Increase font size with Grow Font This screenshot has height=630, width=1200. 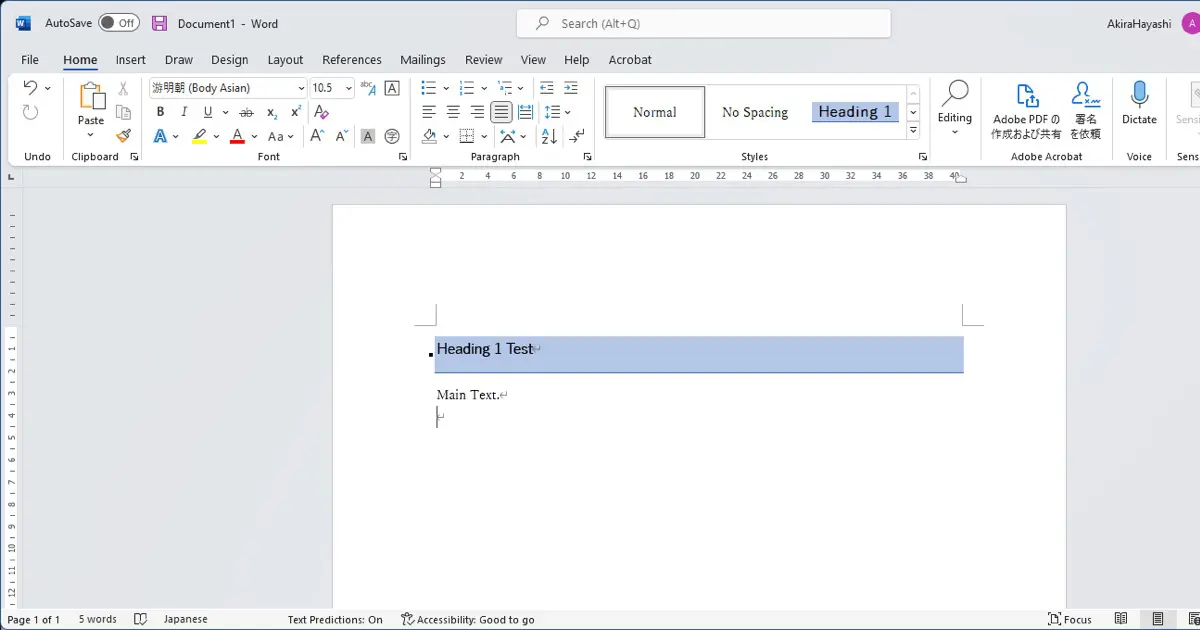[318, 136]
